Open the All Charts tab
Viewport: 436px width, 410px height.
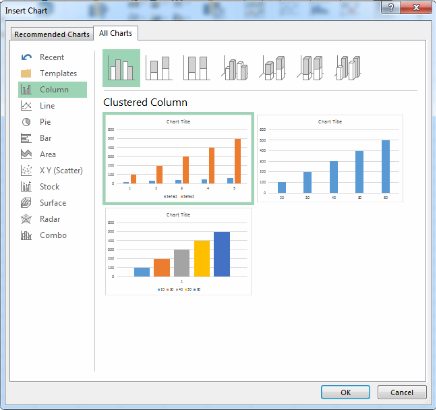click(x=115, y=33)
